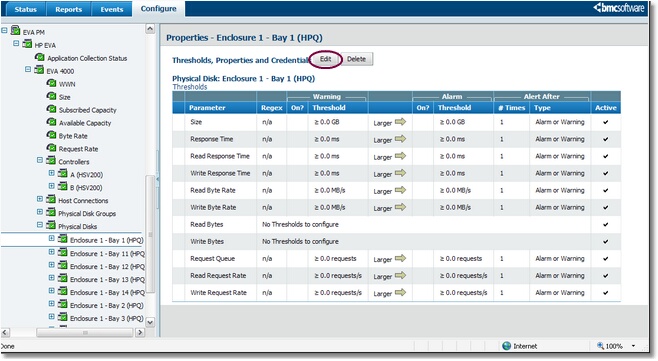The height and width of the screenshot is (361, 658).
Task: Click tree horizontal scrollbar right arrow
Action: click(x=140, y=332)
